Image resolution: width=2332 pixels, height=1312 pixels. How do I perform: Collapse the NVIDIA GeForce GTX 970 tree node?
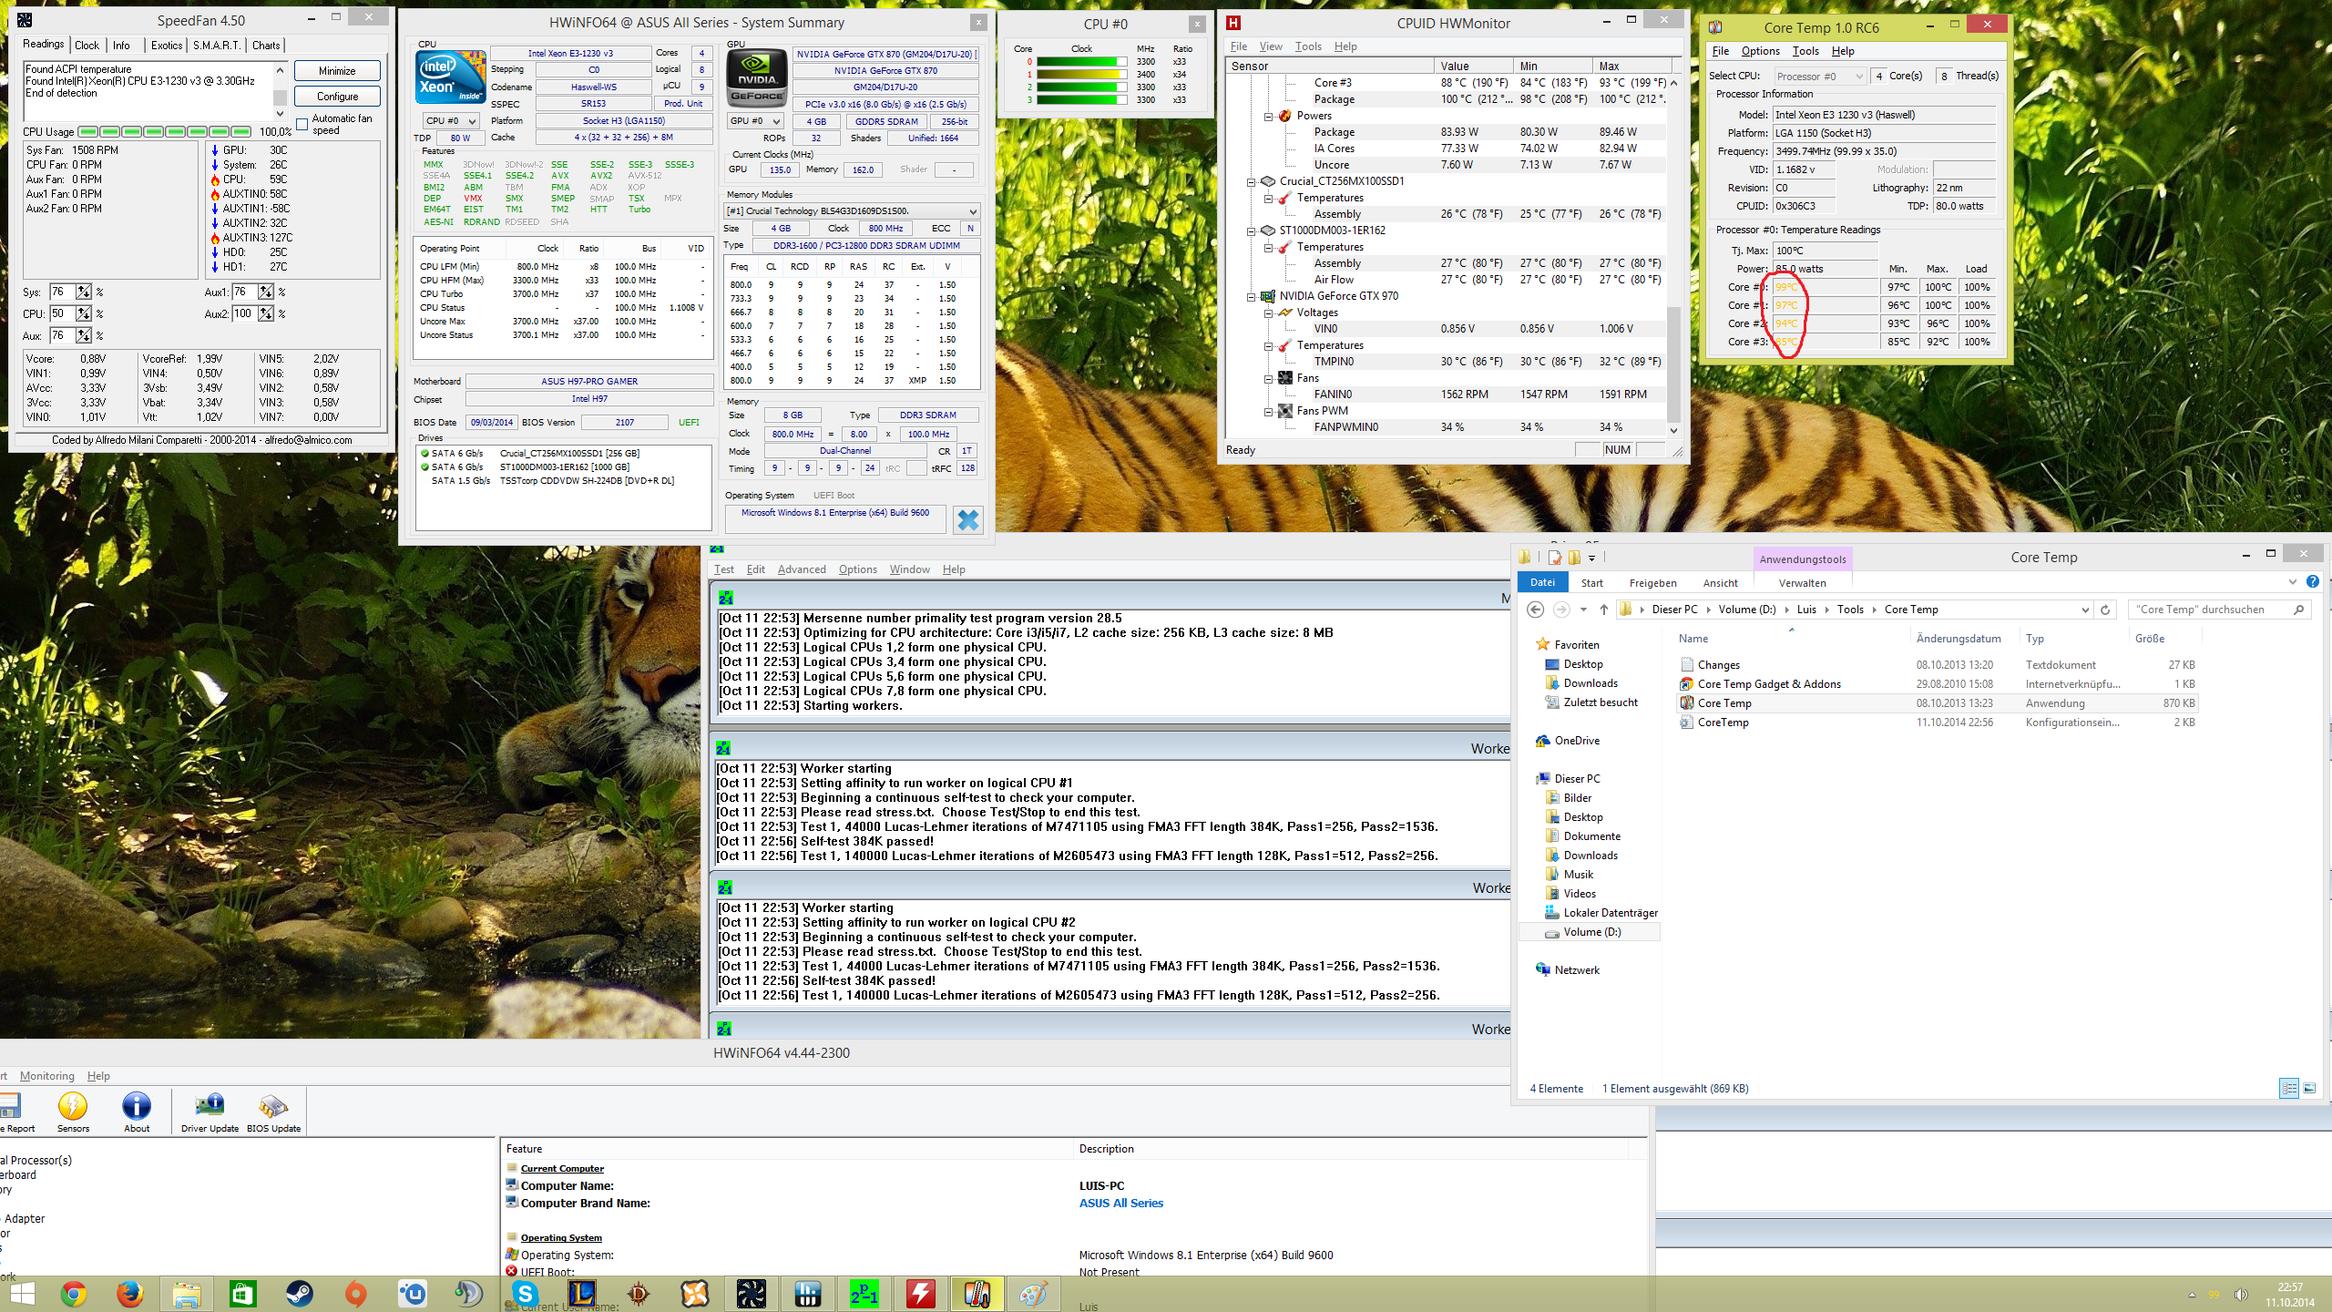[x=1251, y=297]
